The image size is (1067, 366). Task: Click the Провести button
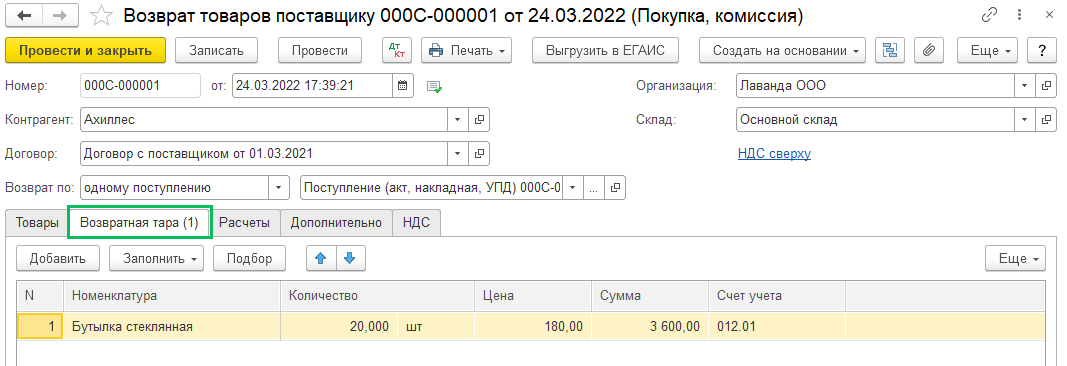(319, 50)
